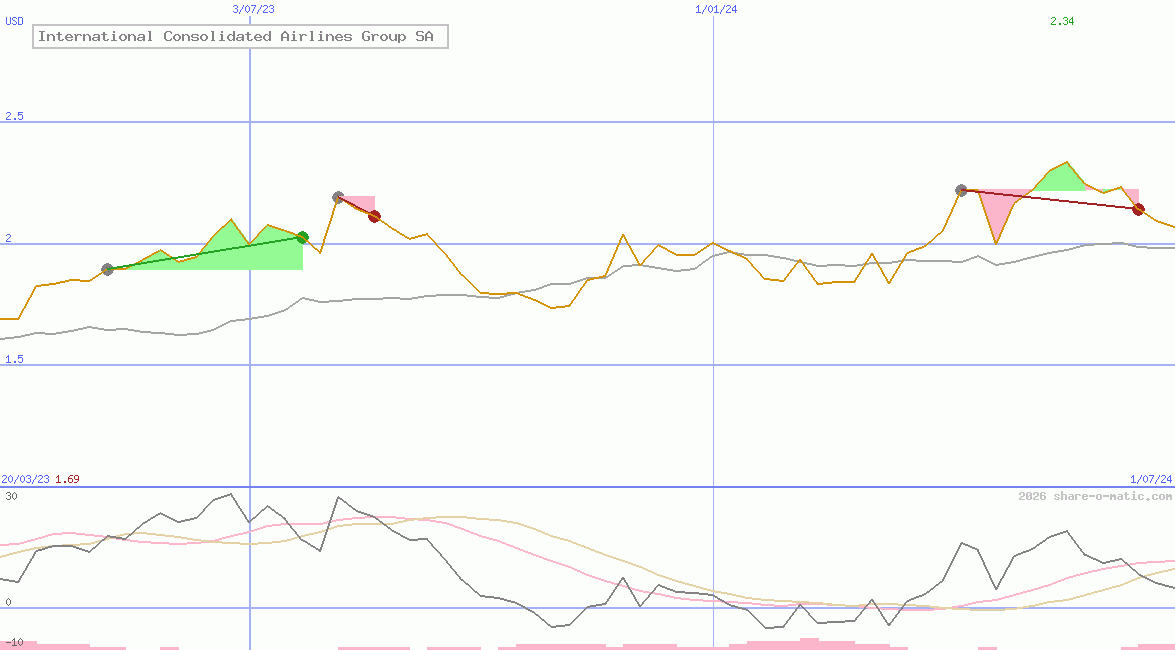Click the gray entry dot starting the green trendline
This screenshot has width=1175, height=650.
click(108, 269)
